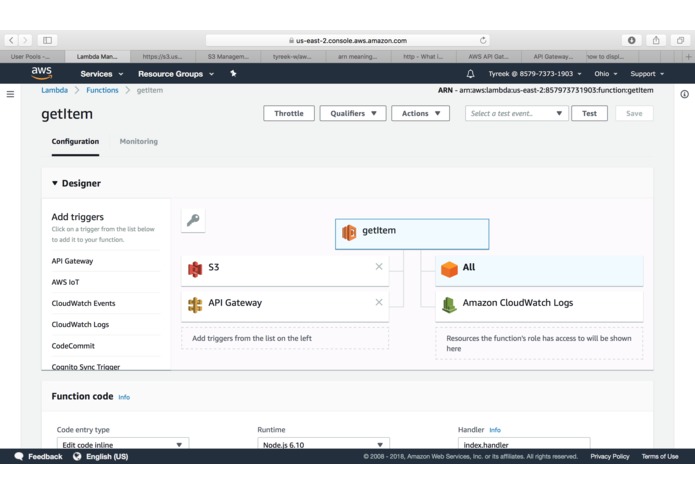Select the Amazon CloudWatch Logs resource card
695x494 pixels.
point(539,305)
